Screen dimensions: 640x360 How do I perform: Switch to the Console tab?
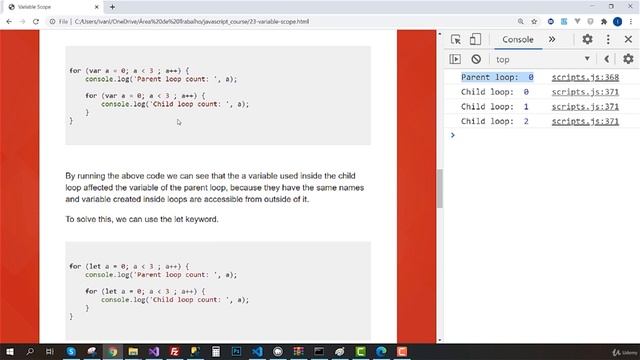coord(518,40)
